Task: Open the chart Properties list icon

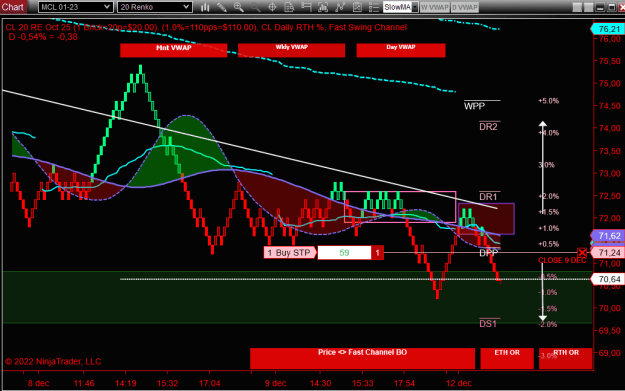Action: (x=373, y=7)
